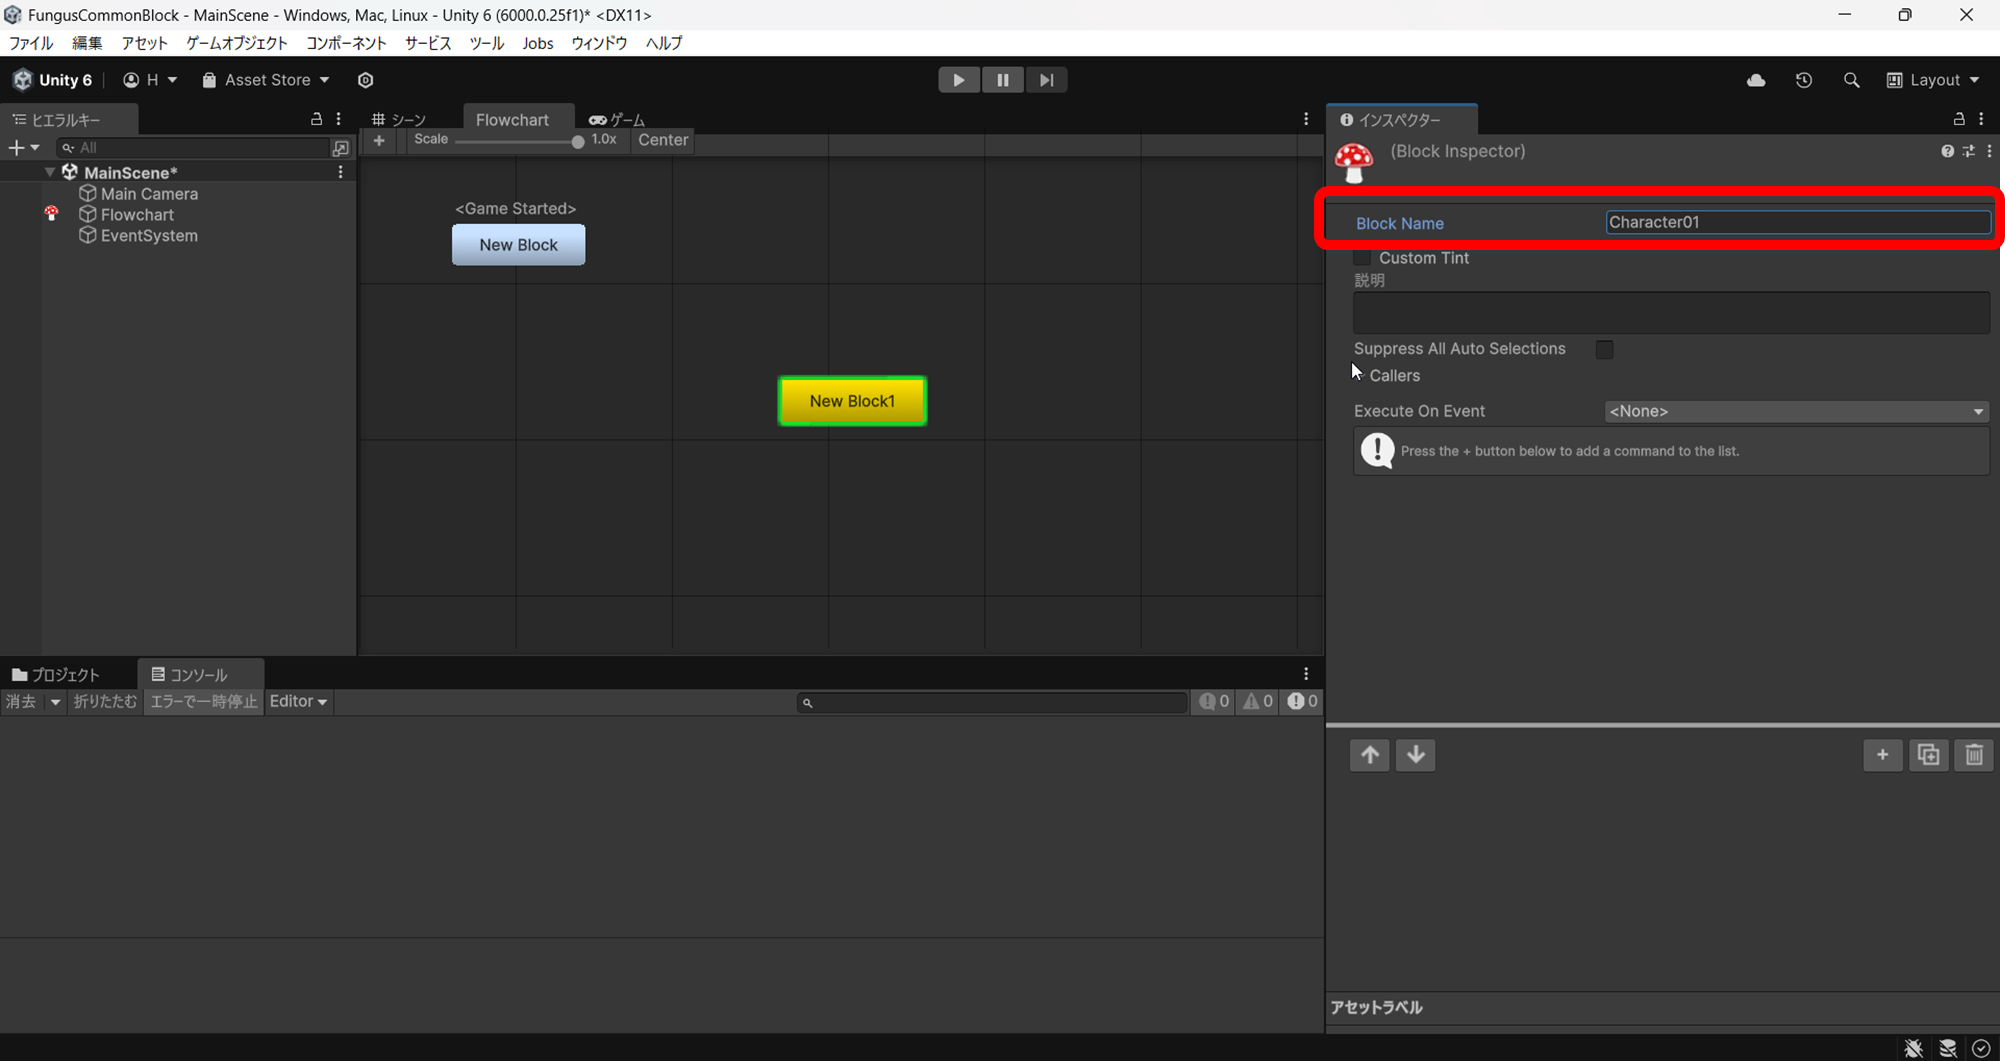Open the Layout dropdown
Image resolution: width=2005 pixels, height=1061 pixels.
(x=1932, y=79)
